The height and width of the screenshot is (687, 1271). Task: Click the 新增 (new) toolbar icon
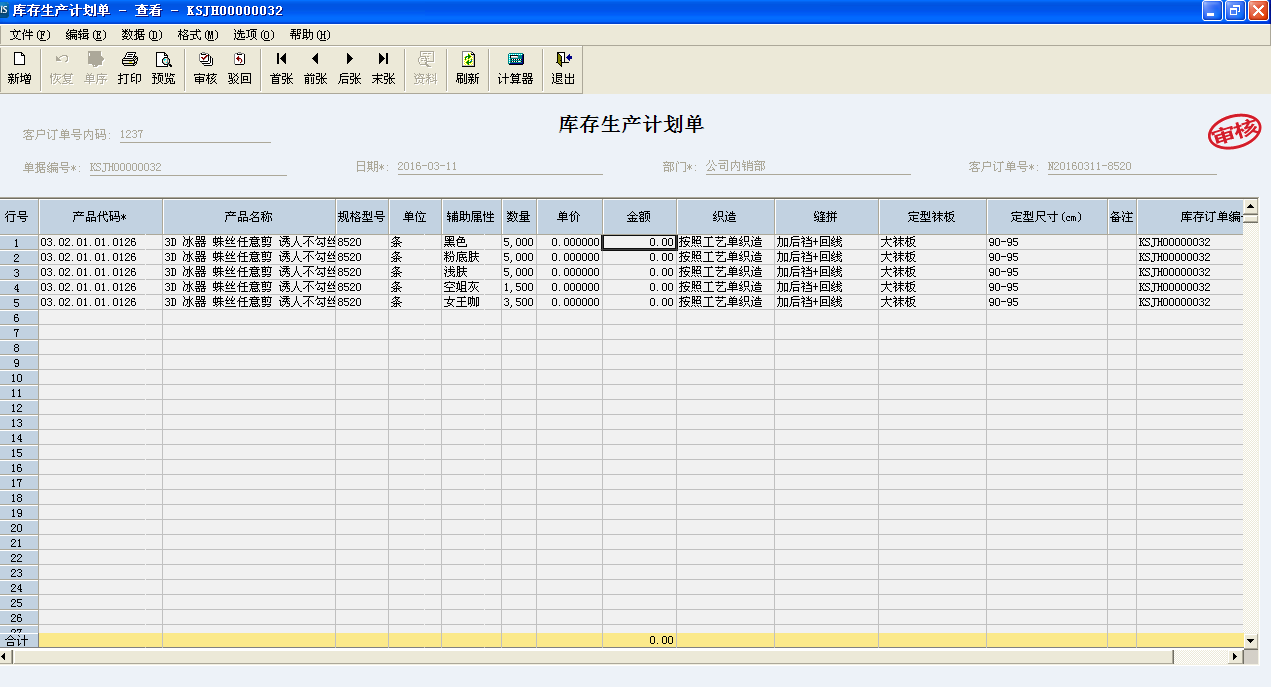pos(19,69)
